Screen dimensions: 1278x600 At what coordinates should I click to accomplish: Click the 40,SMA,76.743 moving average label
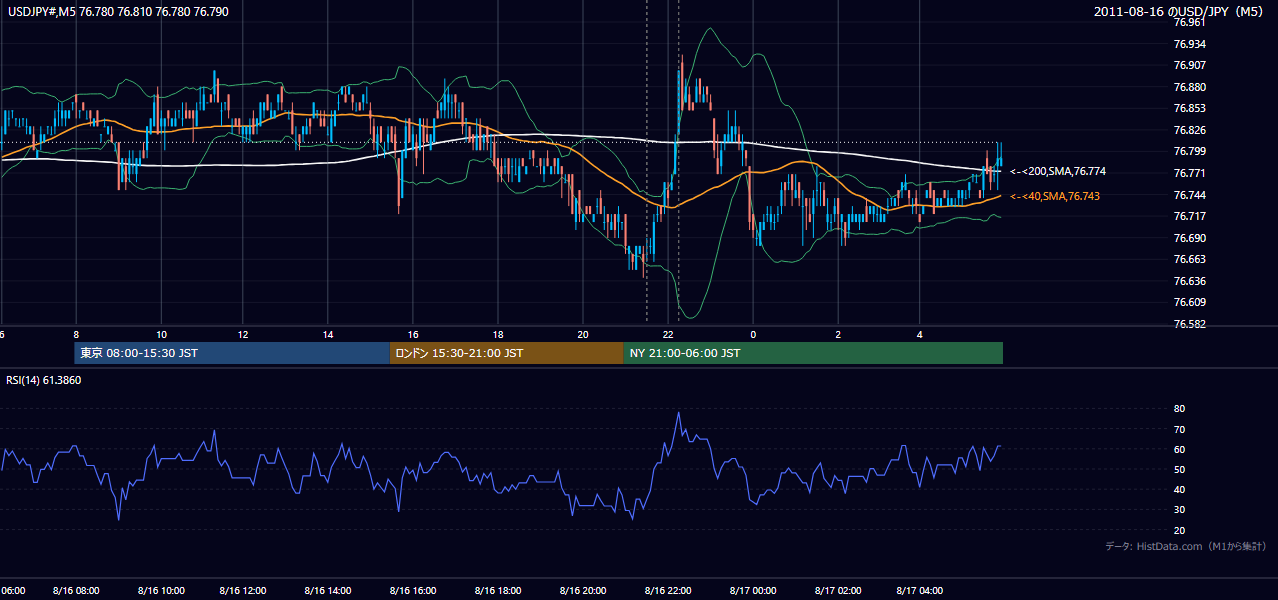[x=1055, y=197]
